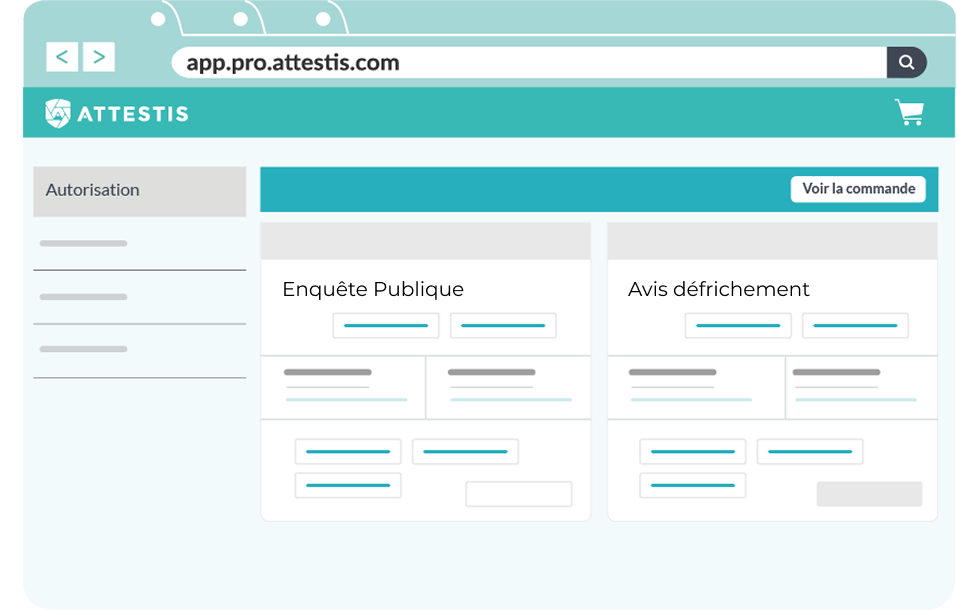The height and width of the screenshot is (610, 957).
Task: Open the Enquête Publique card title
Action: pos(373,289)
